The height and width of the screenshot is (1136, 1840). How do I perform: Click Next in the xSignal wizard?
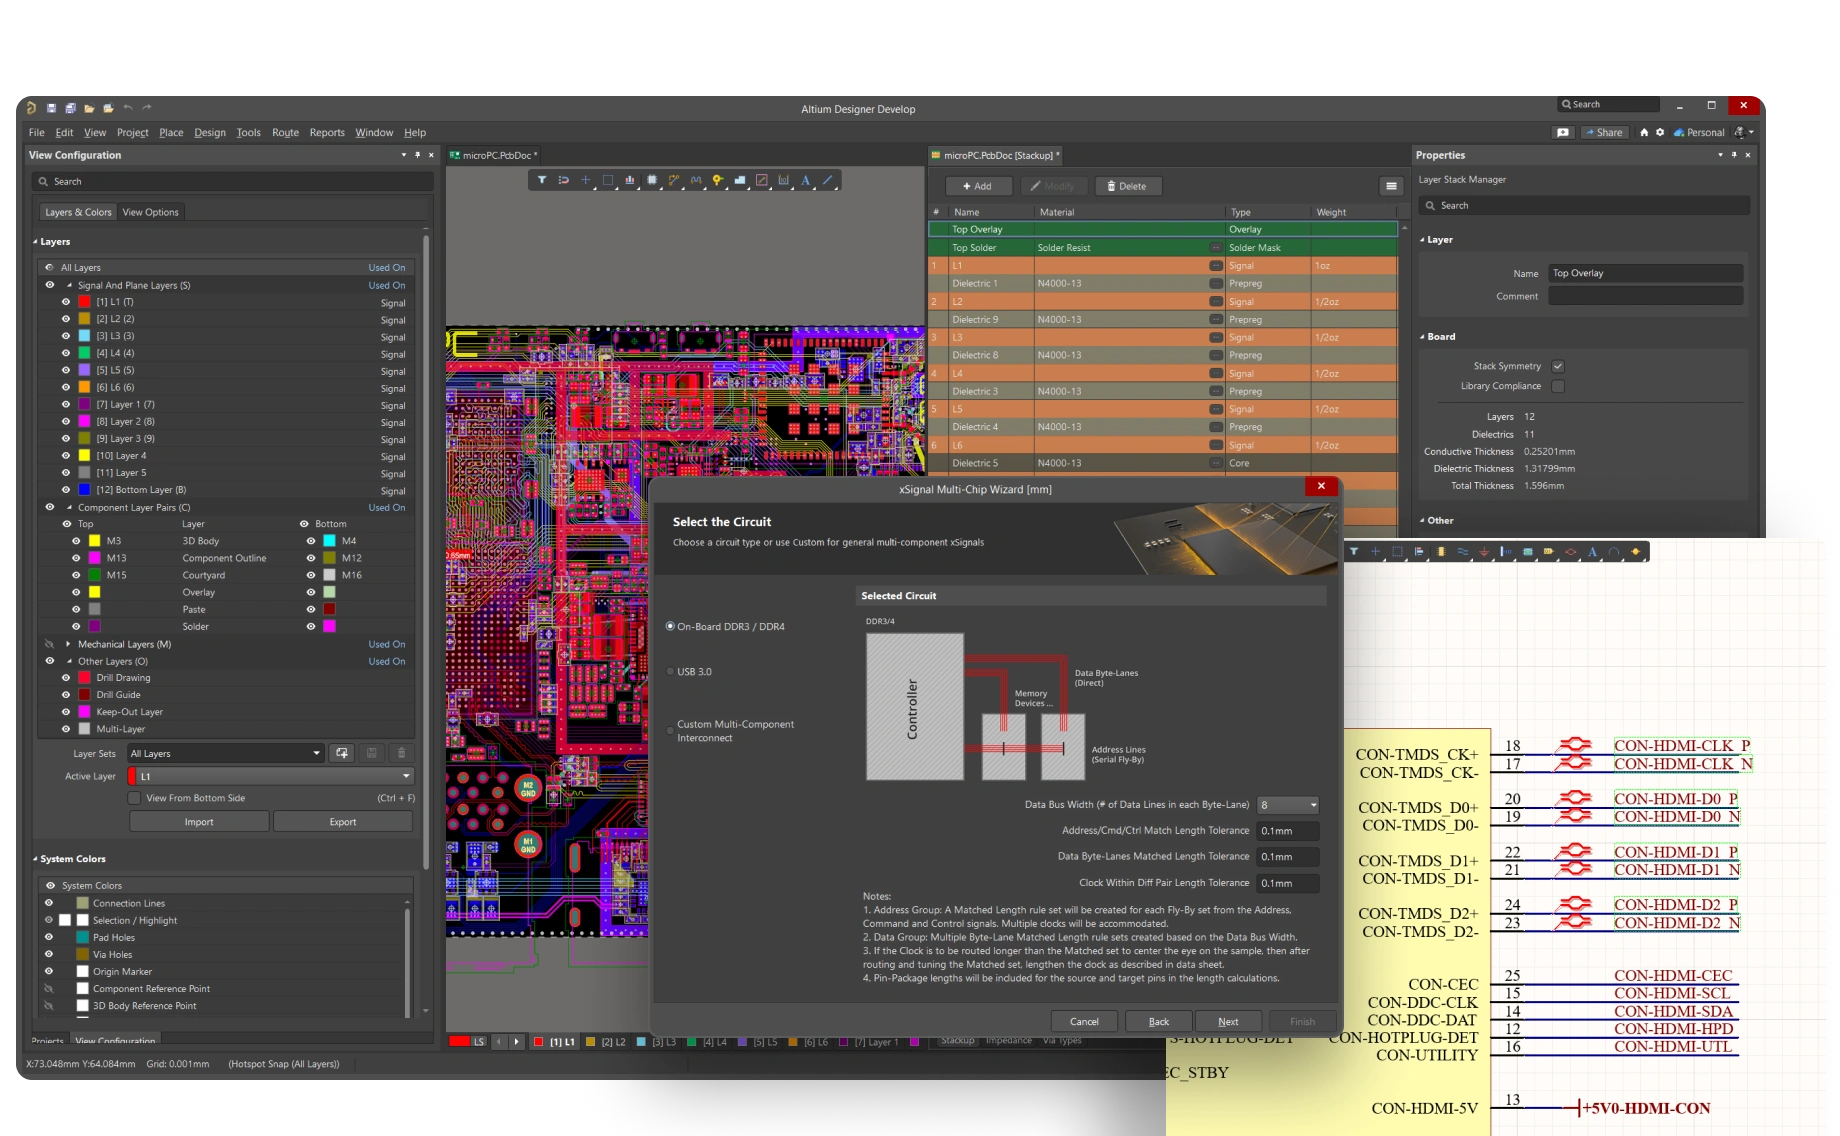1228,1022
